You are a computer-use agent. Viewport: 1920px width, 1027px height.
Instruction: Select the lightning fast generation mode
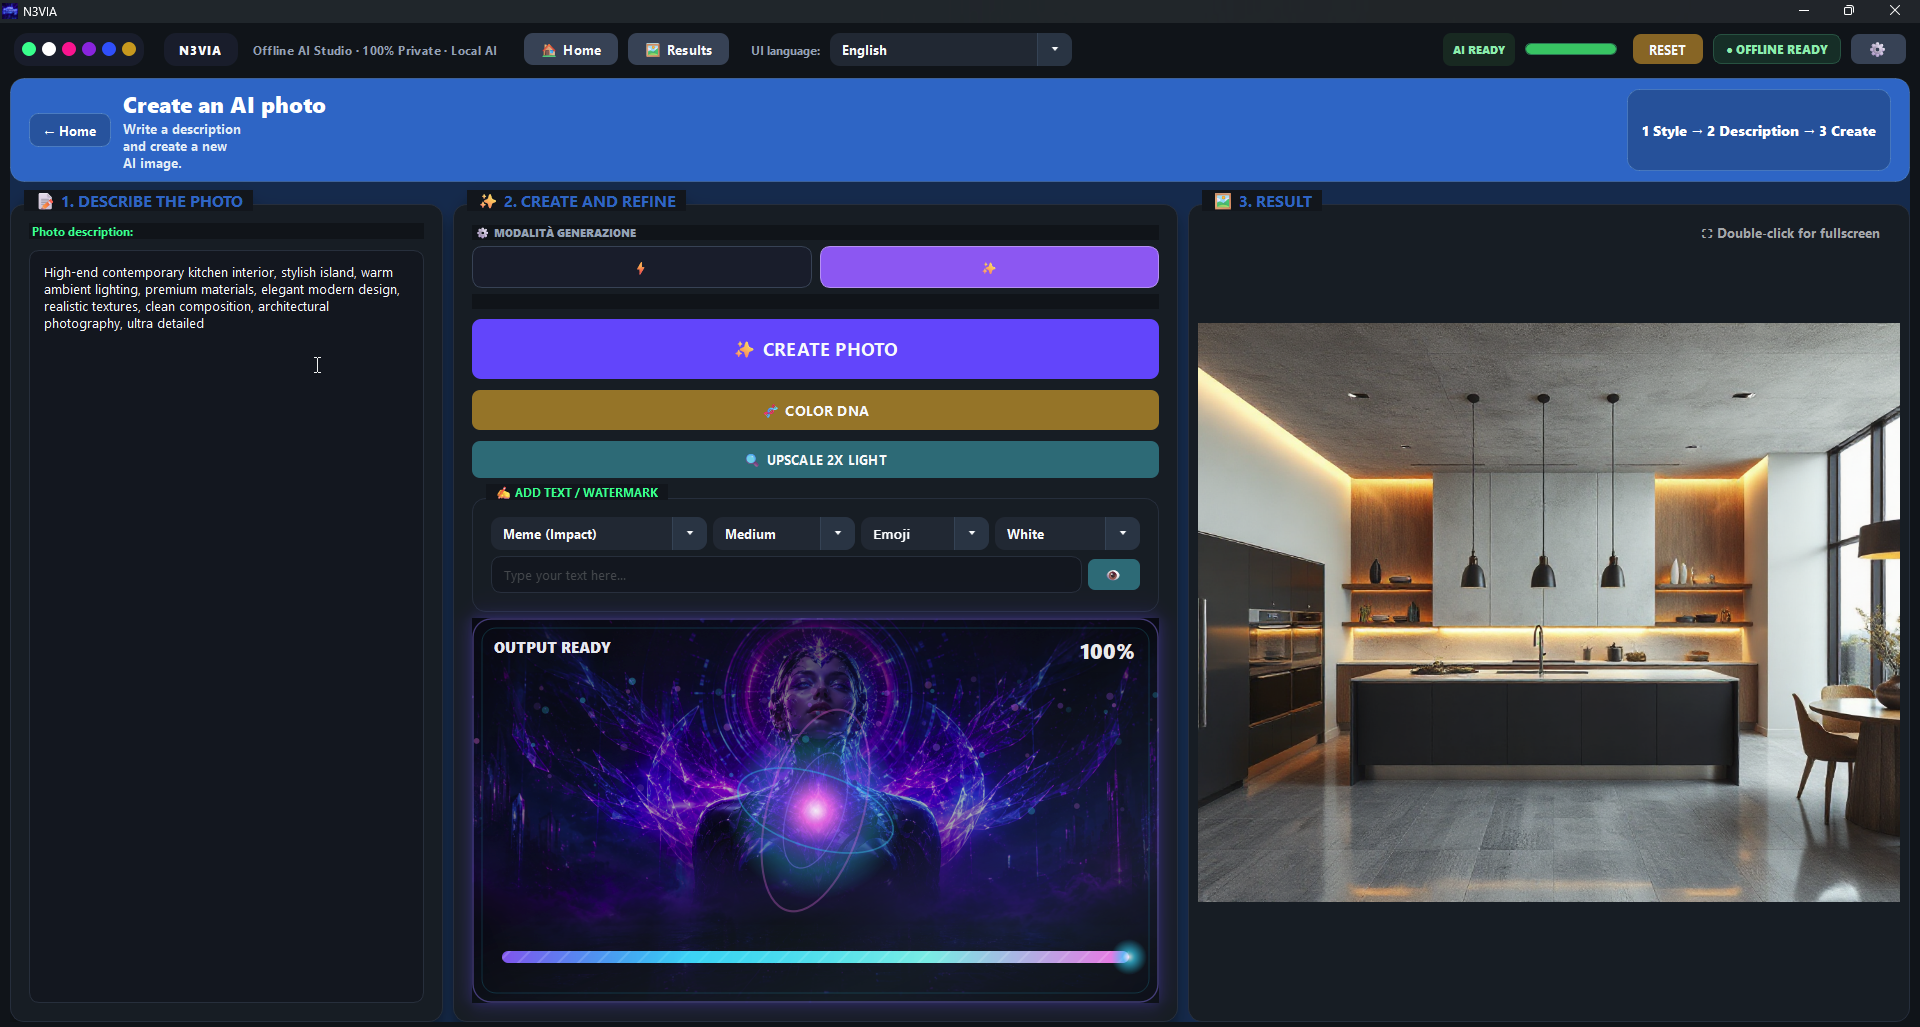[641, 268]
